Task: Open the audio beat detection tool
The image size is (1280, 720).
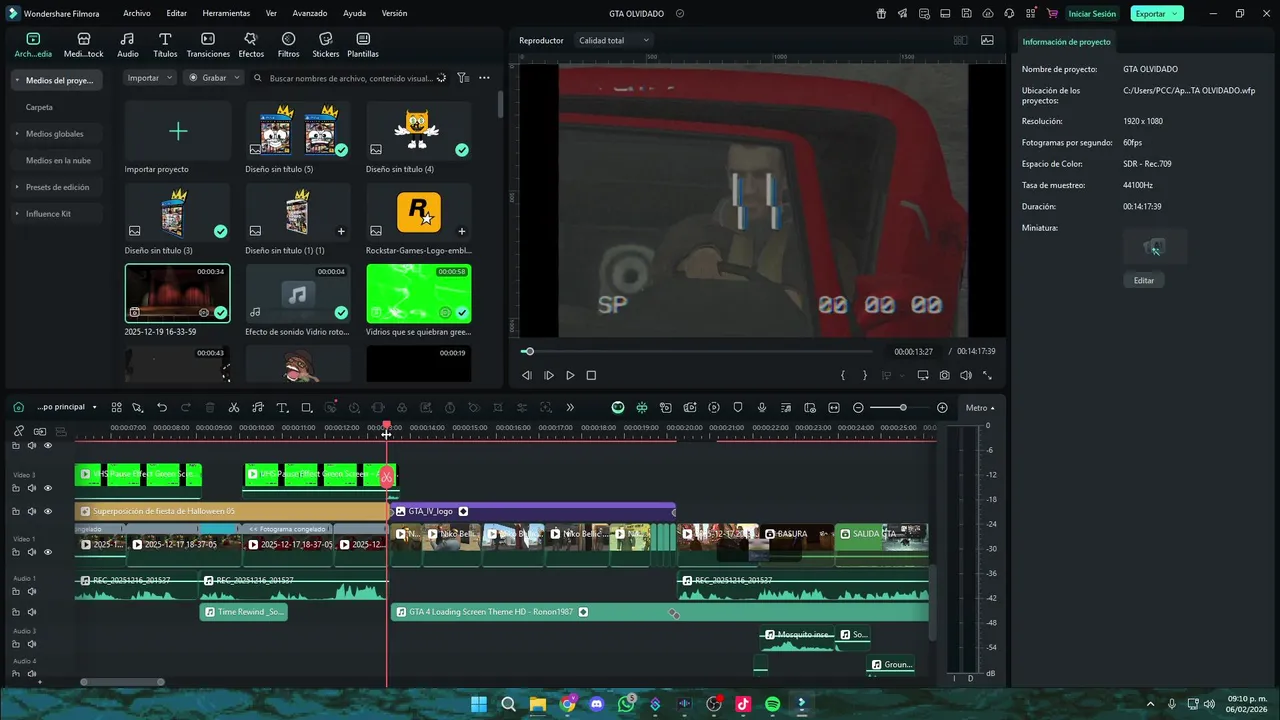Action: pos(258,408)
